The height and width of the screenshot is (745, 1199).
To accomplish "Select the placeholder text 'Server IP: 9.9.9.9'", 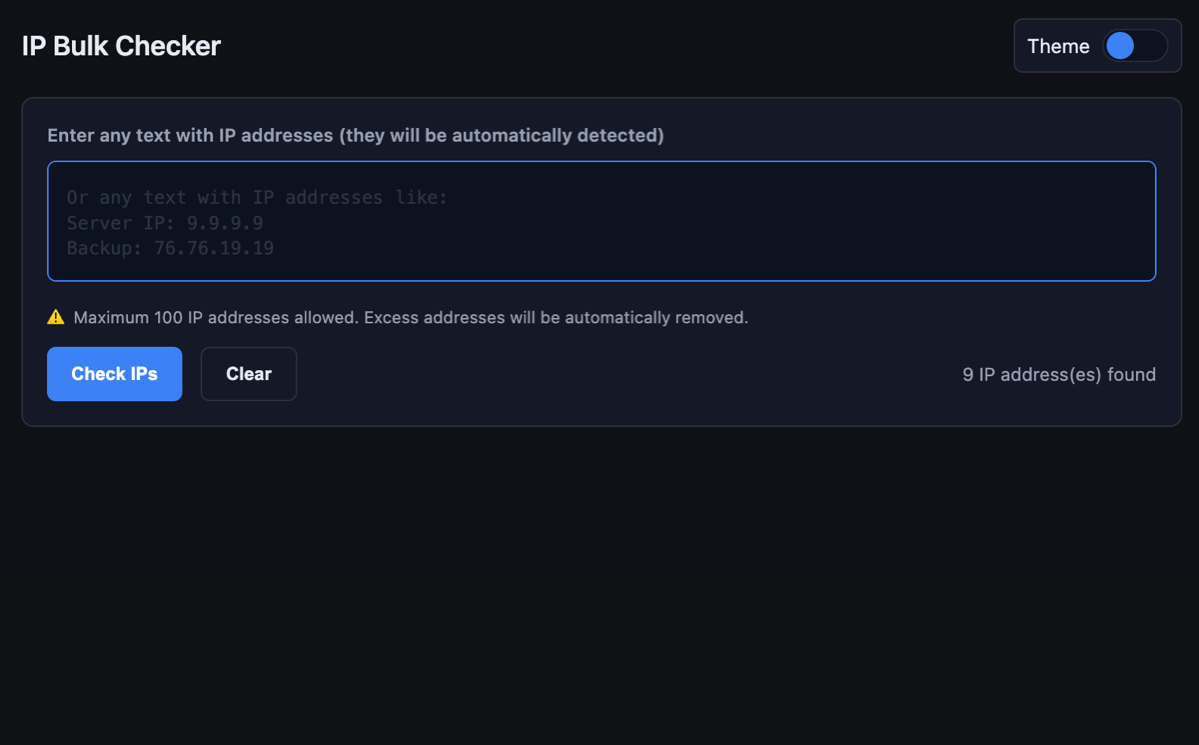I will point(165,223).
